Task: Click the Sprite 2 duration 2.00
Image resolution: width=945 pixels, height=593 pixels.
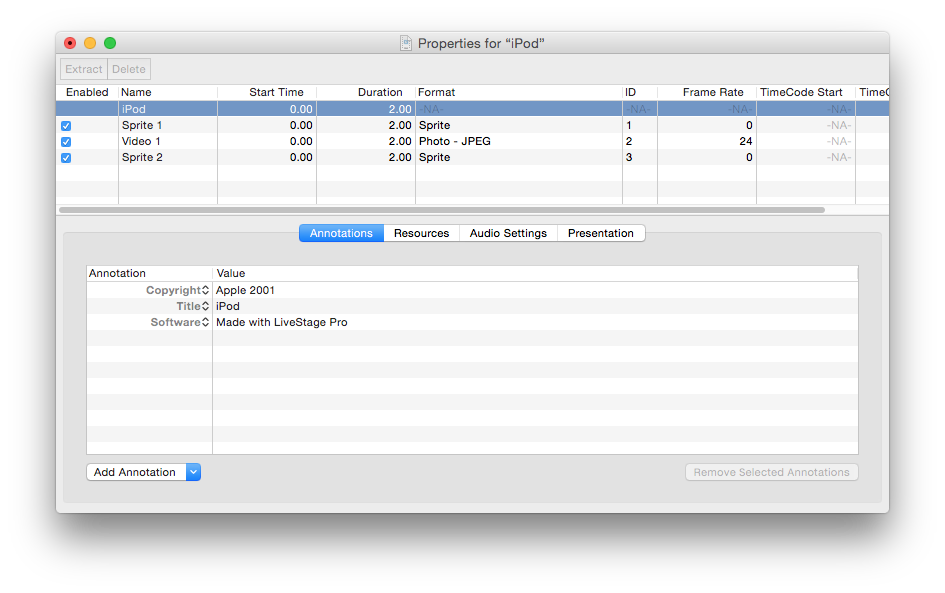Action: 400,157
